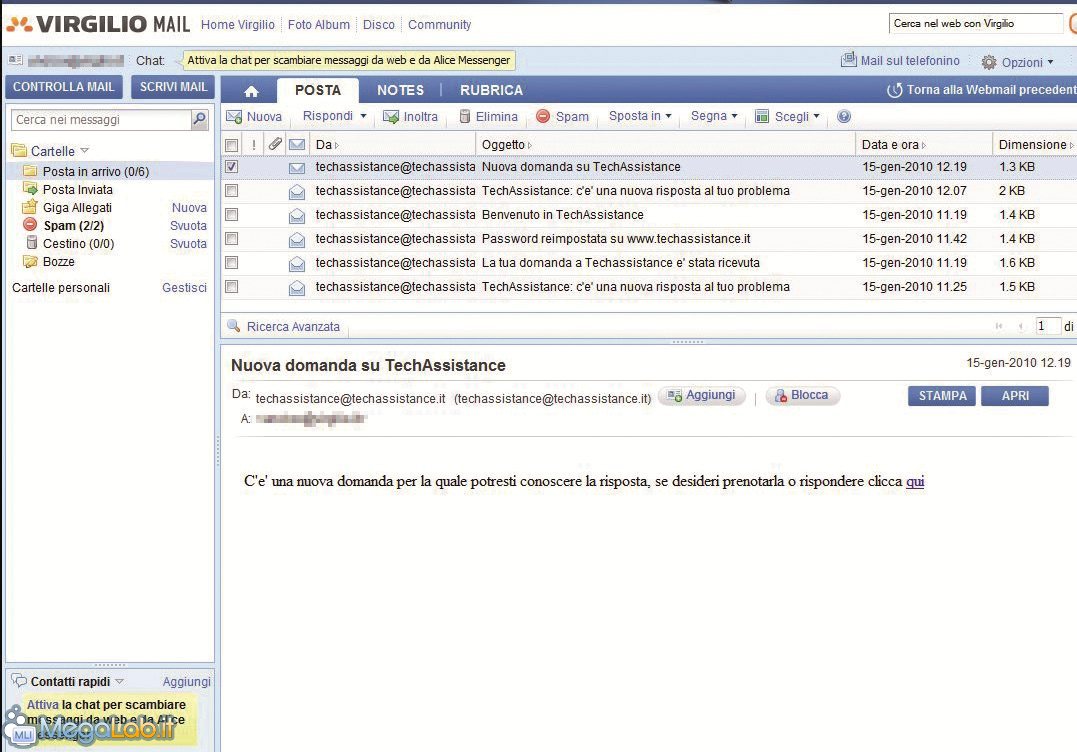Check the 11.25 'nuova risposta' message checkbox
This screenshot has height=752, width=1077.
[x=231, y=286]
